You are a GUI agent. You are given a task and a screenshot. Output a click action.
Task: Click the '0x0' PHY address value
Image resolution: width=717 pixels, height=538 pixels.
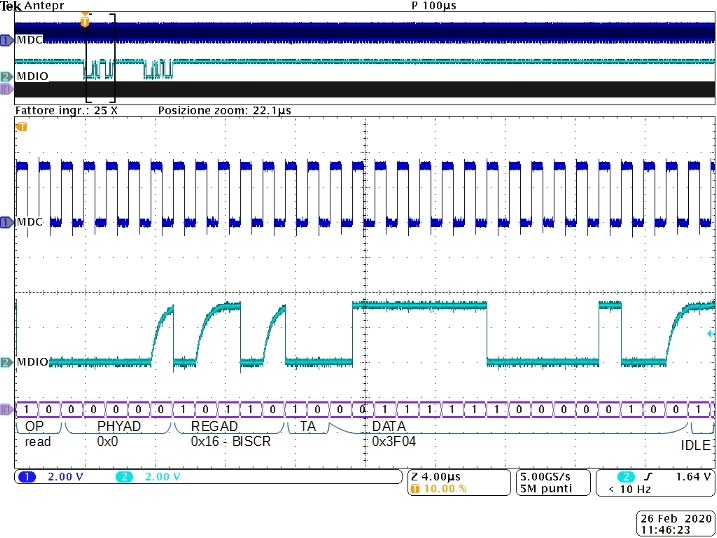(x=107, y=442)
